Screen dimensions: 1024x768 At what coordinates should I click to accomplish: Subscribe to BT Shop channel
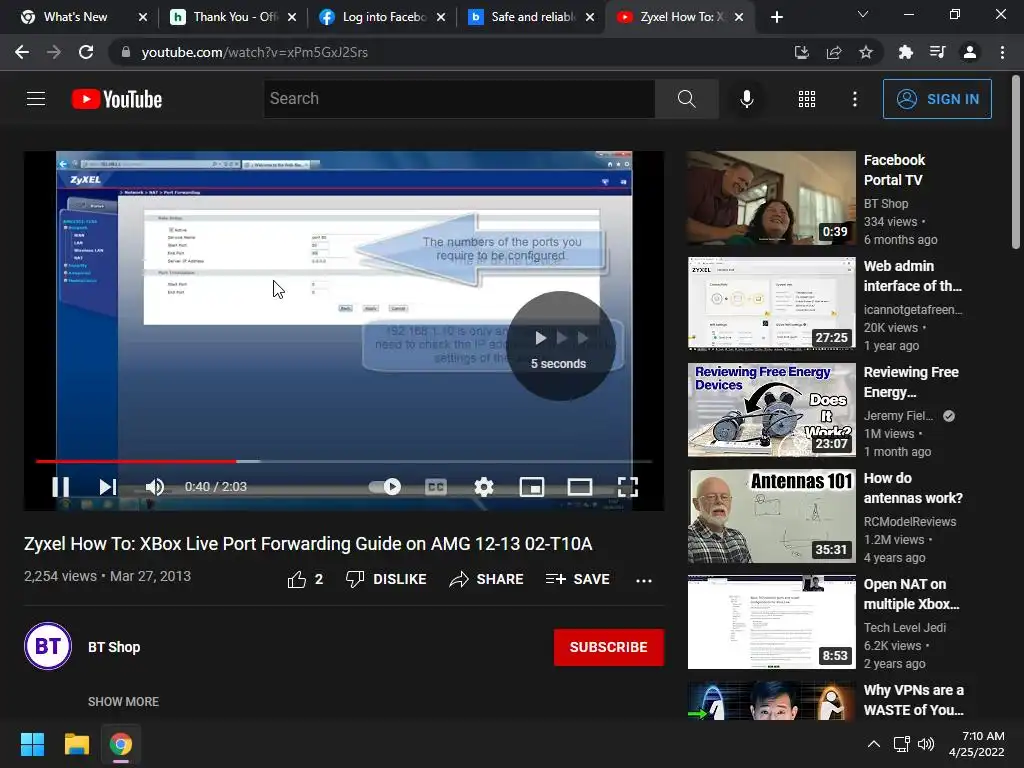tap(609, 647)
